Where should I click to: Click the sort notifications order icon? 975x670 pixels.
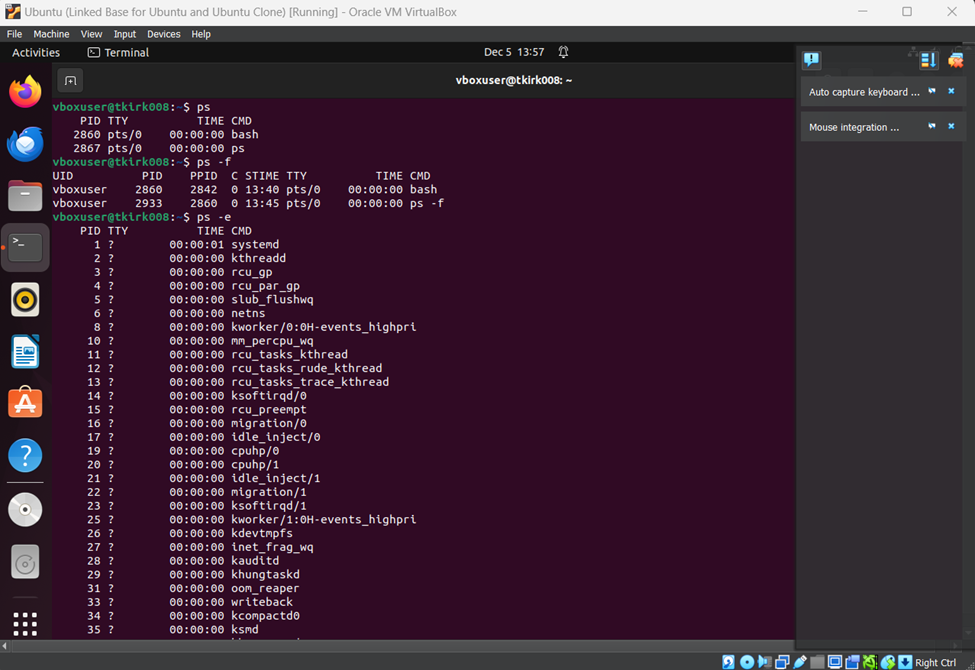pyautogui.click(x=928, y=60)
